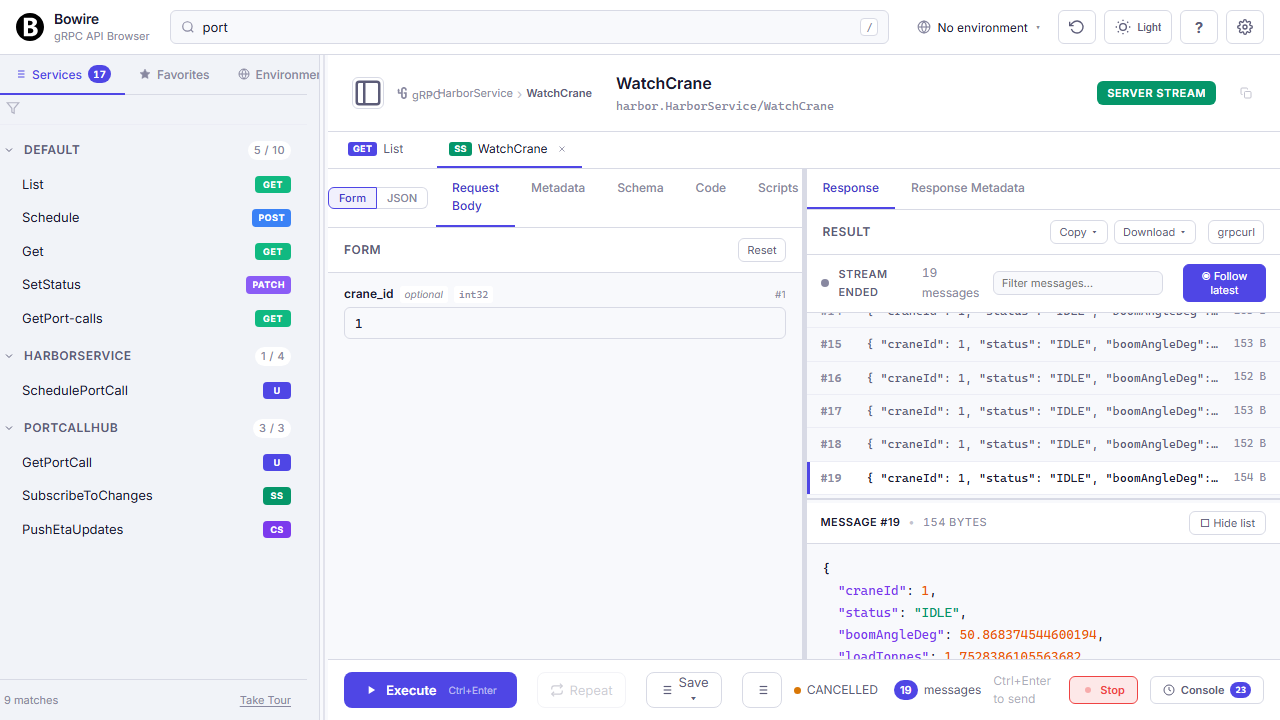Click the gRPC protocol icon in breadcrumb
Viewport: 1280px width, 720px height.
(402, 93)
